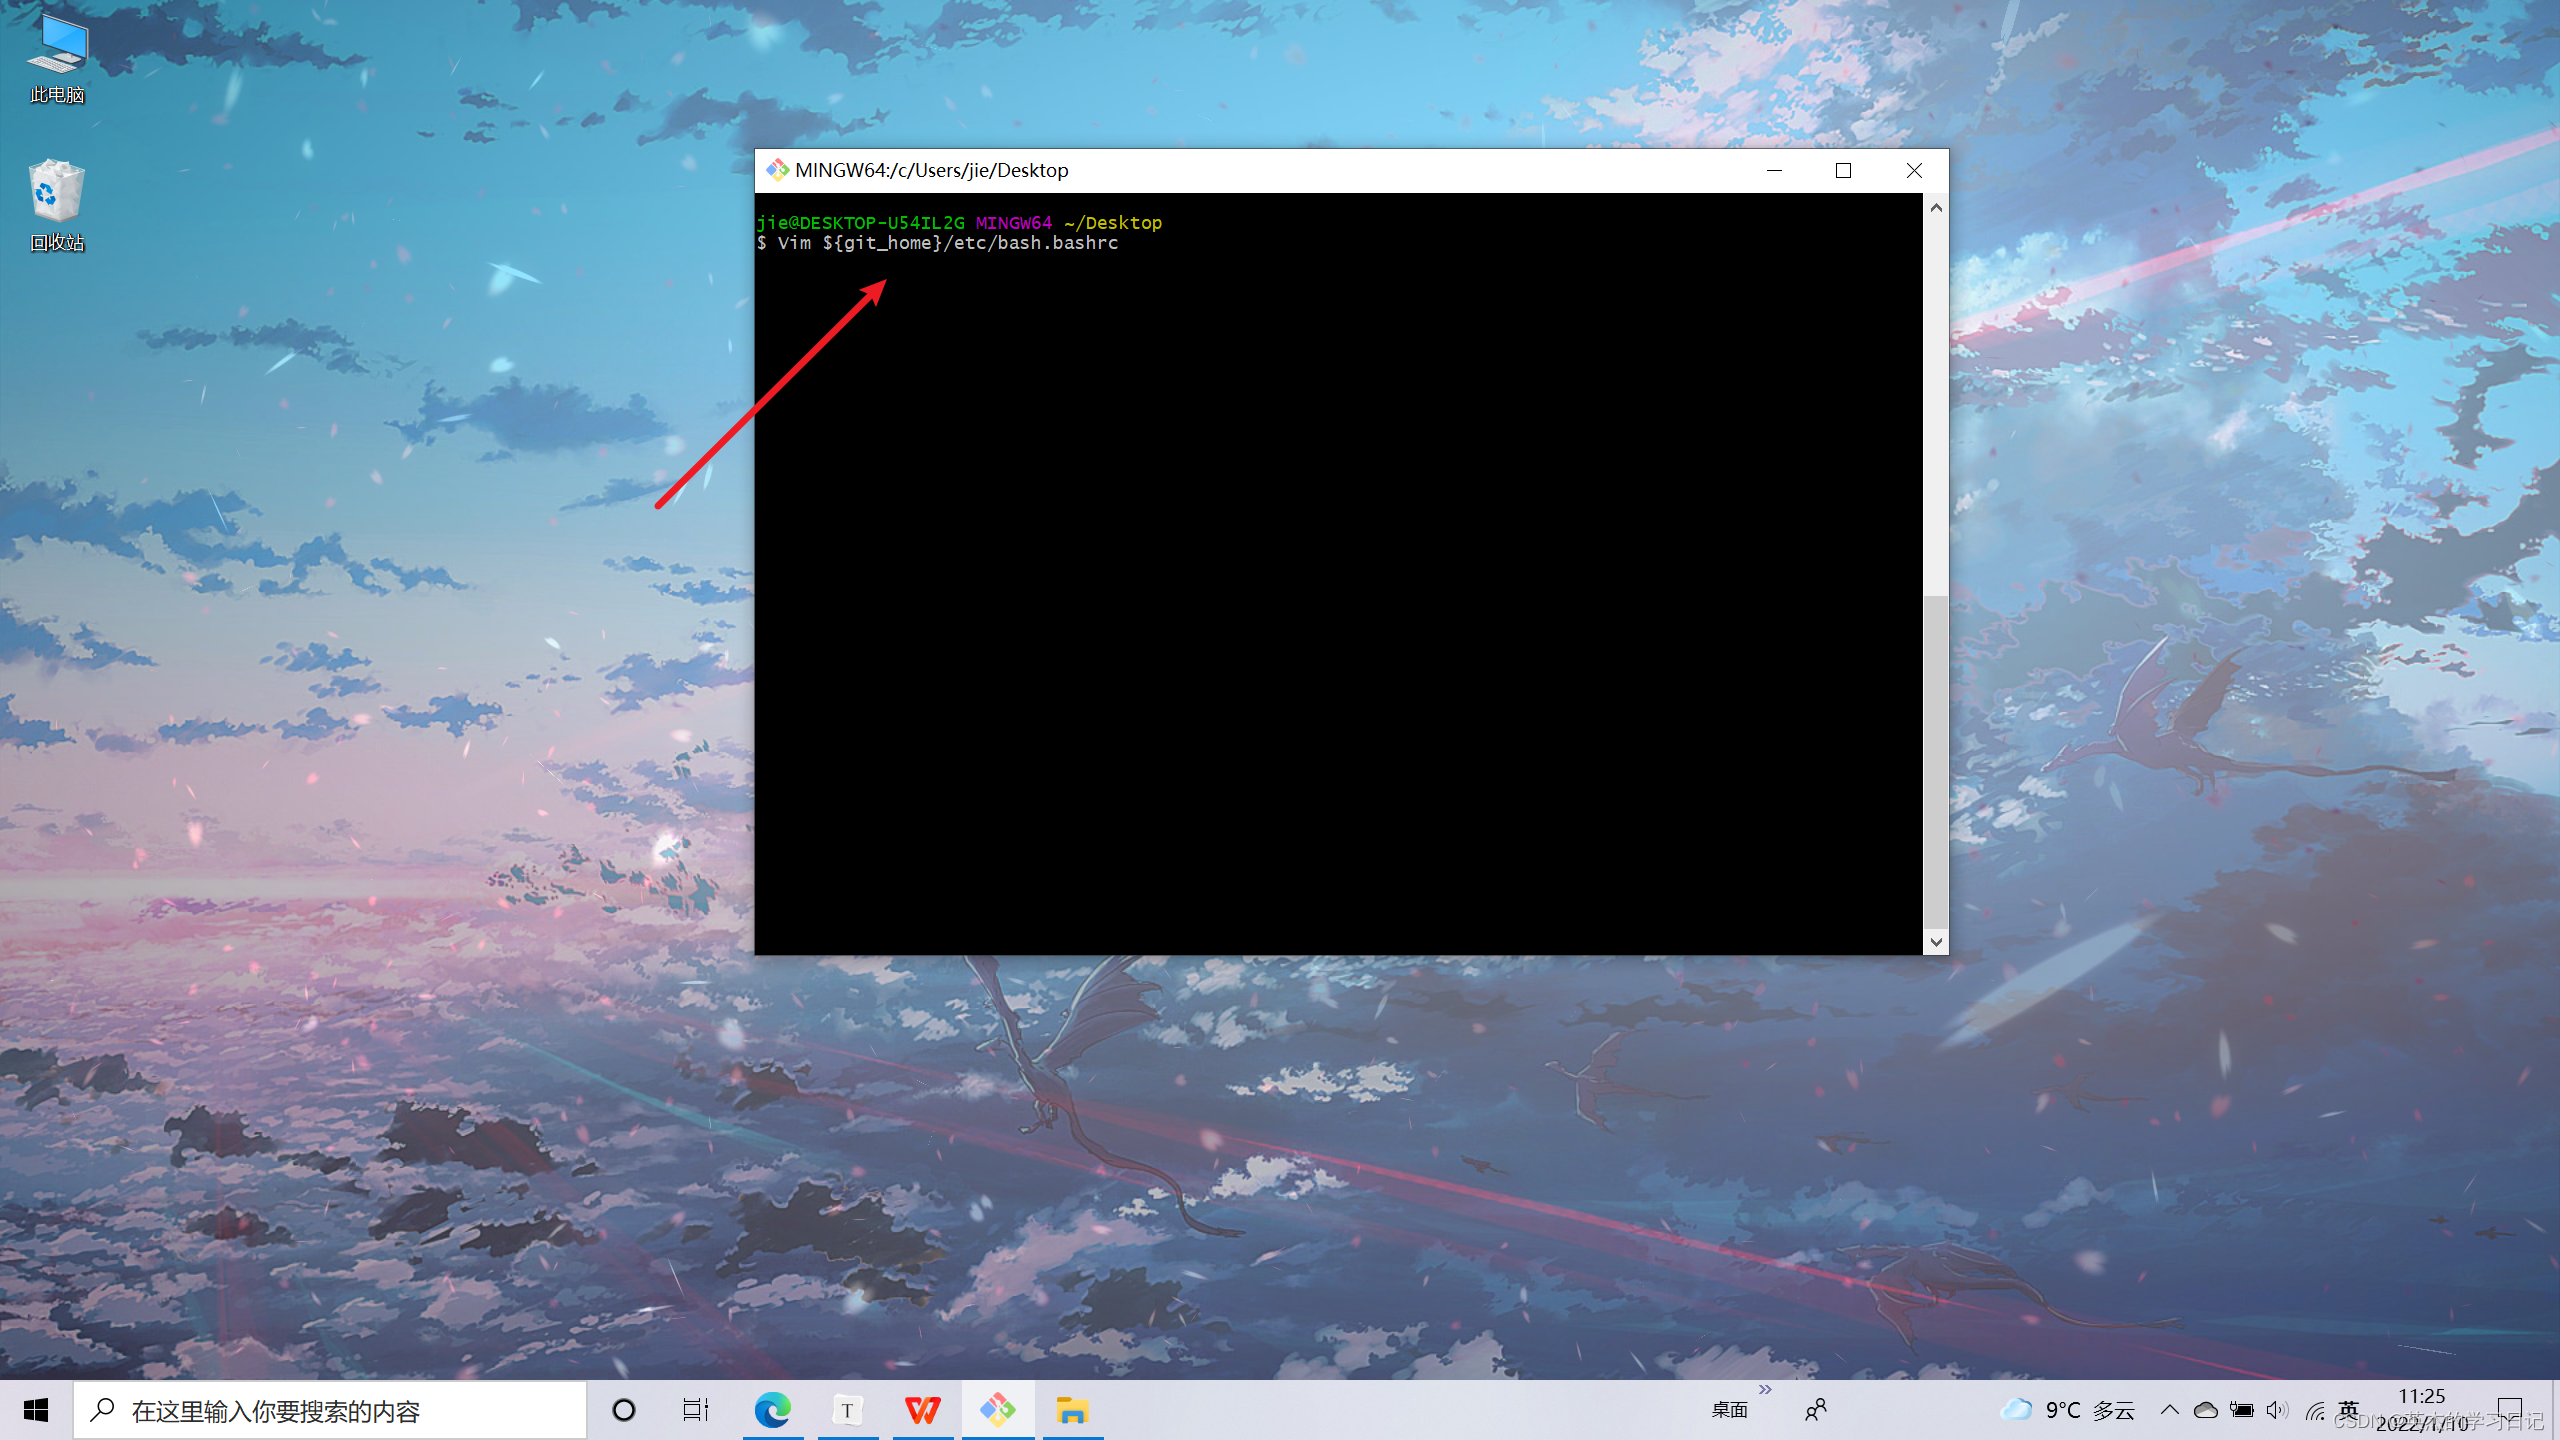Screen dimensions: 2560x1440
Task: Toggle the 英 input method indicator
Action: coord(2349,1410)
